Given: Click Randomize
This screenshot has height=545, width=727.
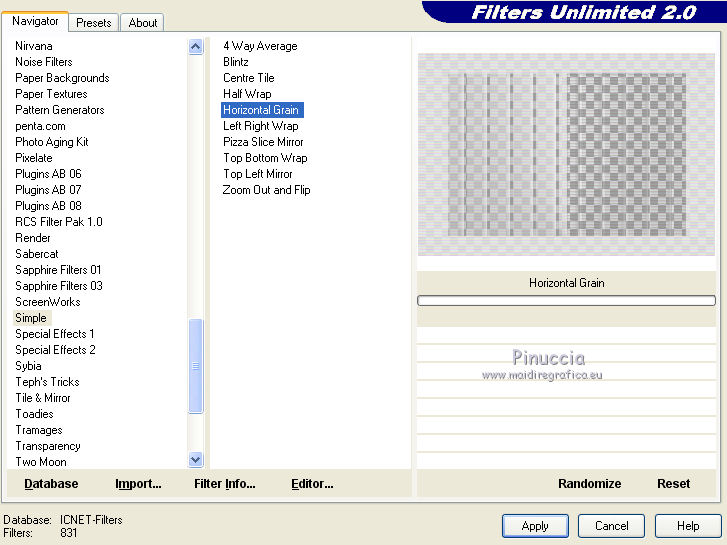Looking at the screenshot, I should tap(589, 484).
